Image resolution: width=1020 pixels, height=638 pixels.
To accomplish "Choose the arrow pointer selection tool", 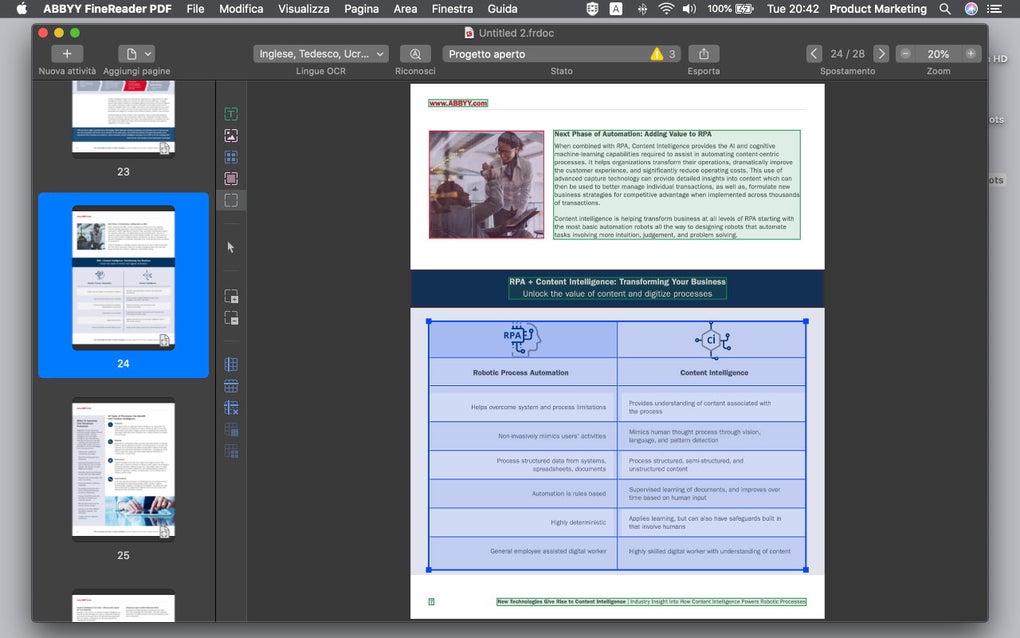I will point(231,247).
